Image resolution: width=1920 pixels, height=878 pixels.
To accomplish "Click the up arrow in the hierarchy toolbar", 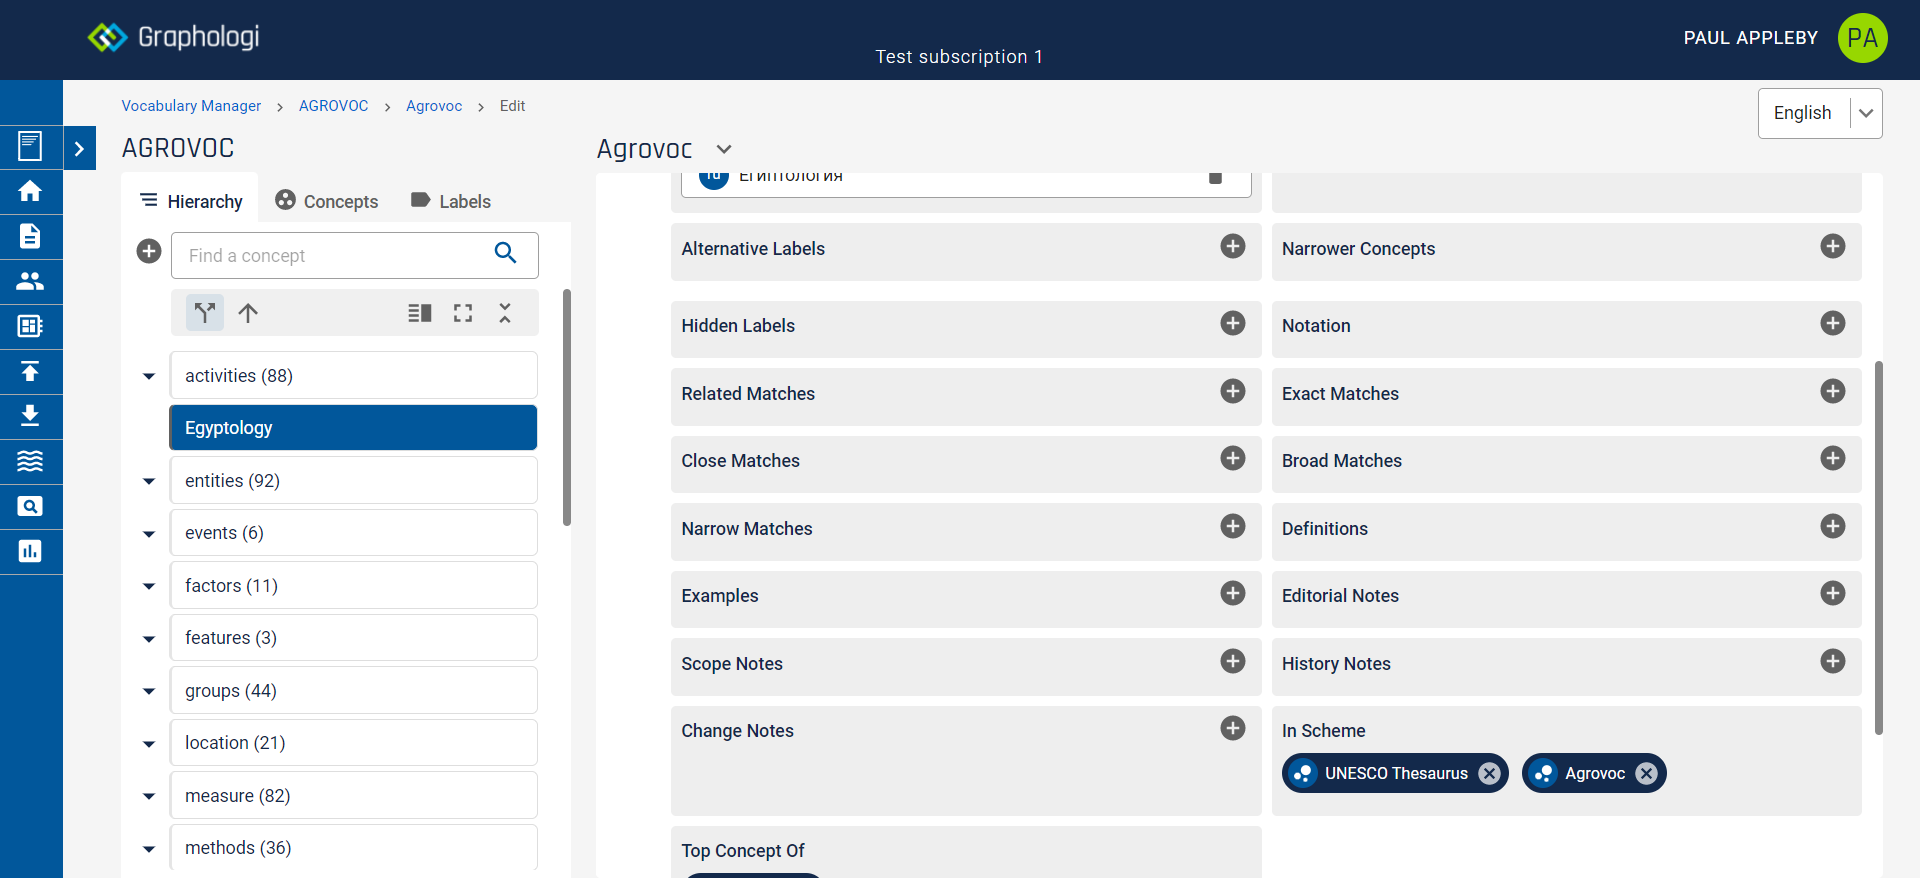I will pos(248,313).
